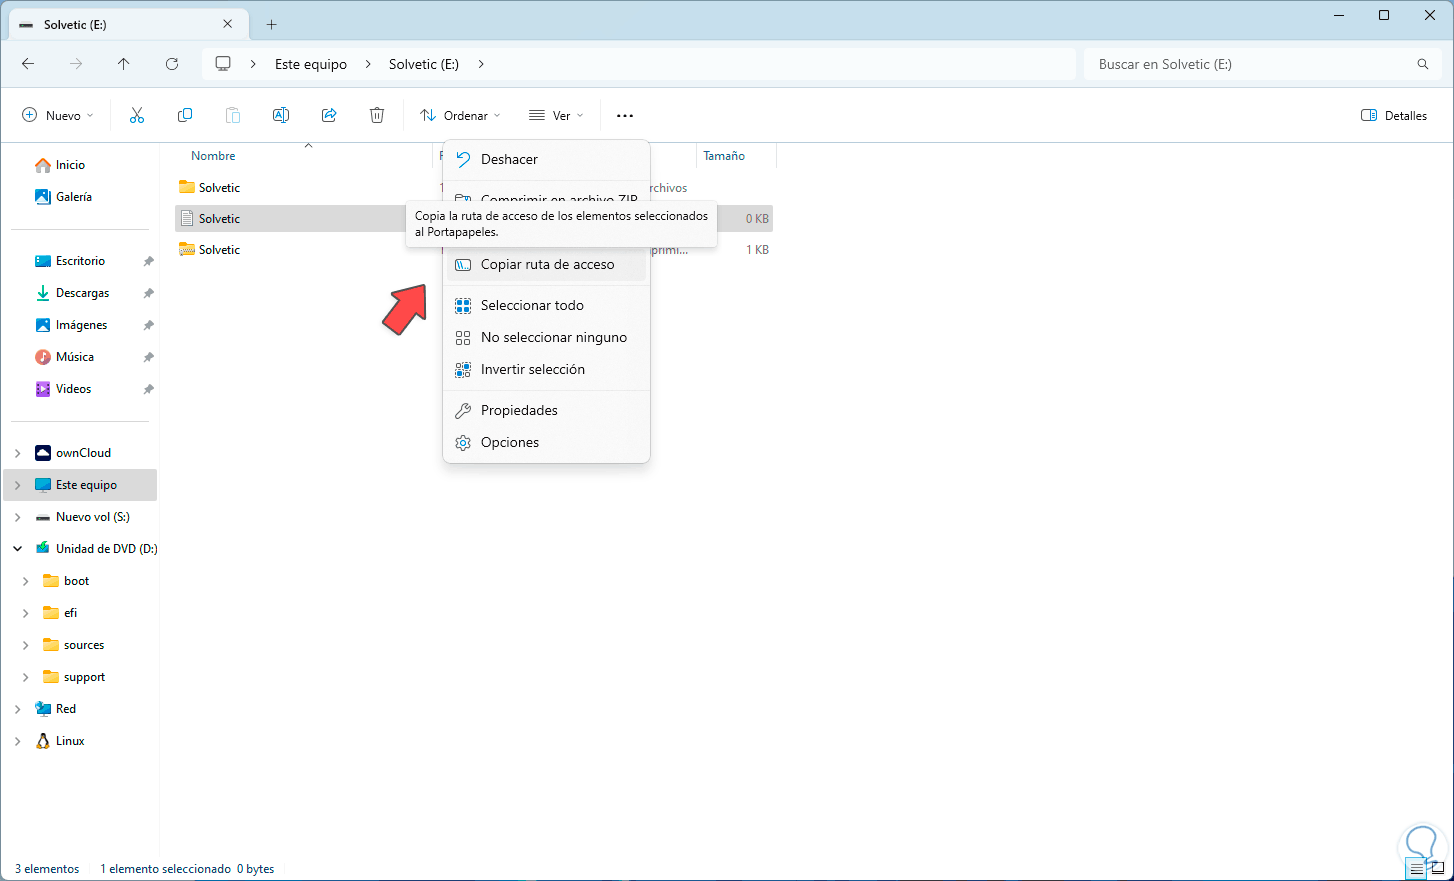Expand the Linux tree node
Image resolution: width=1454 pixels, height=881 pixels.
(x=17, y=741)
